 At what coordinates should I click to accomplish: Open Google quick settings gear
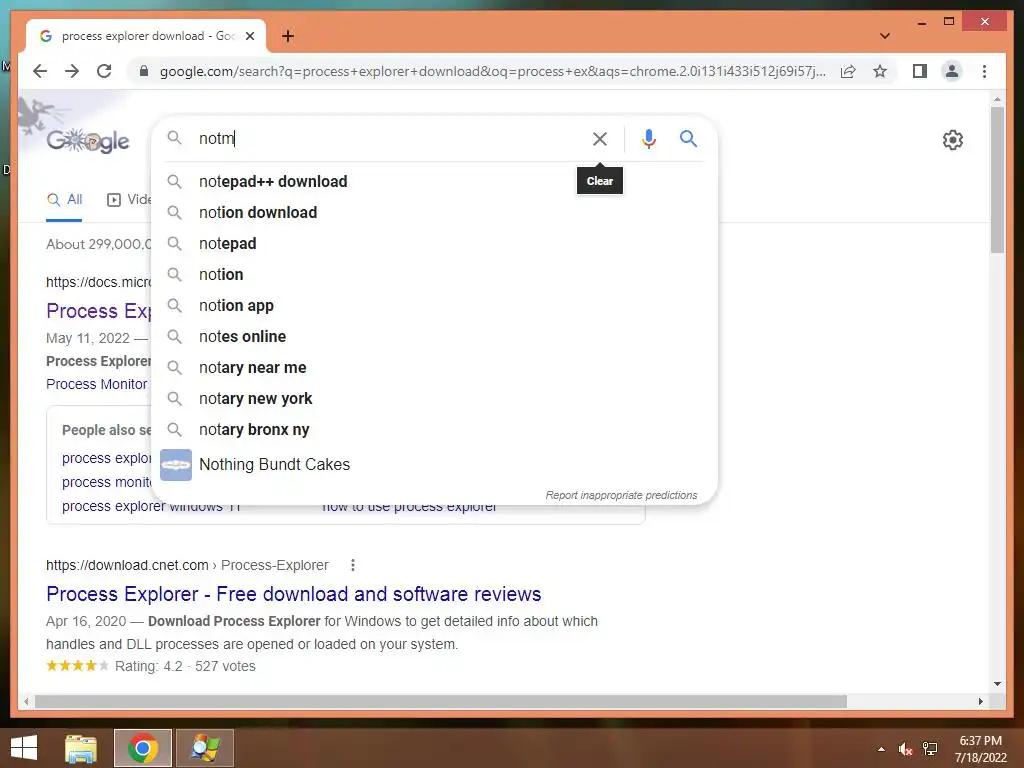pyautogui.click(x=953, y=140)
